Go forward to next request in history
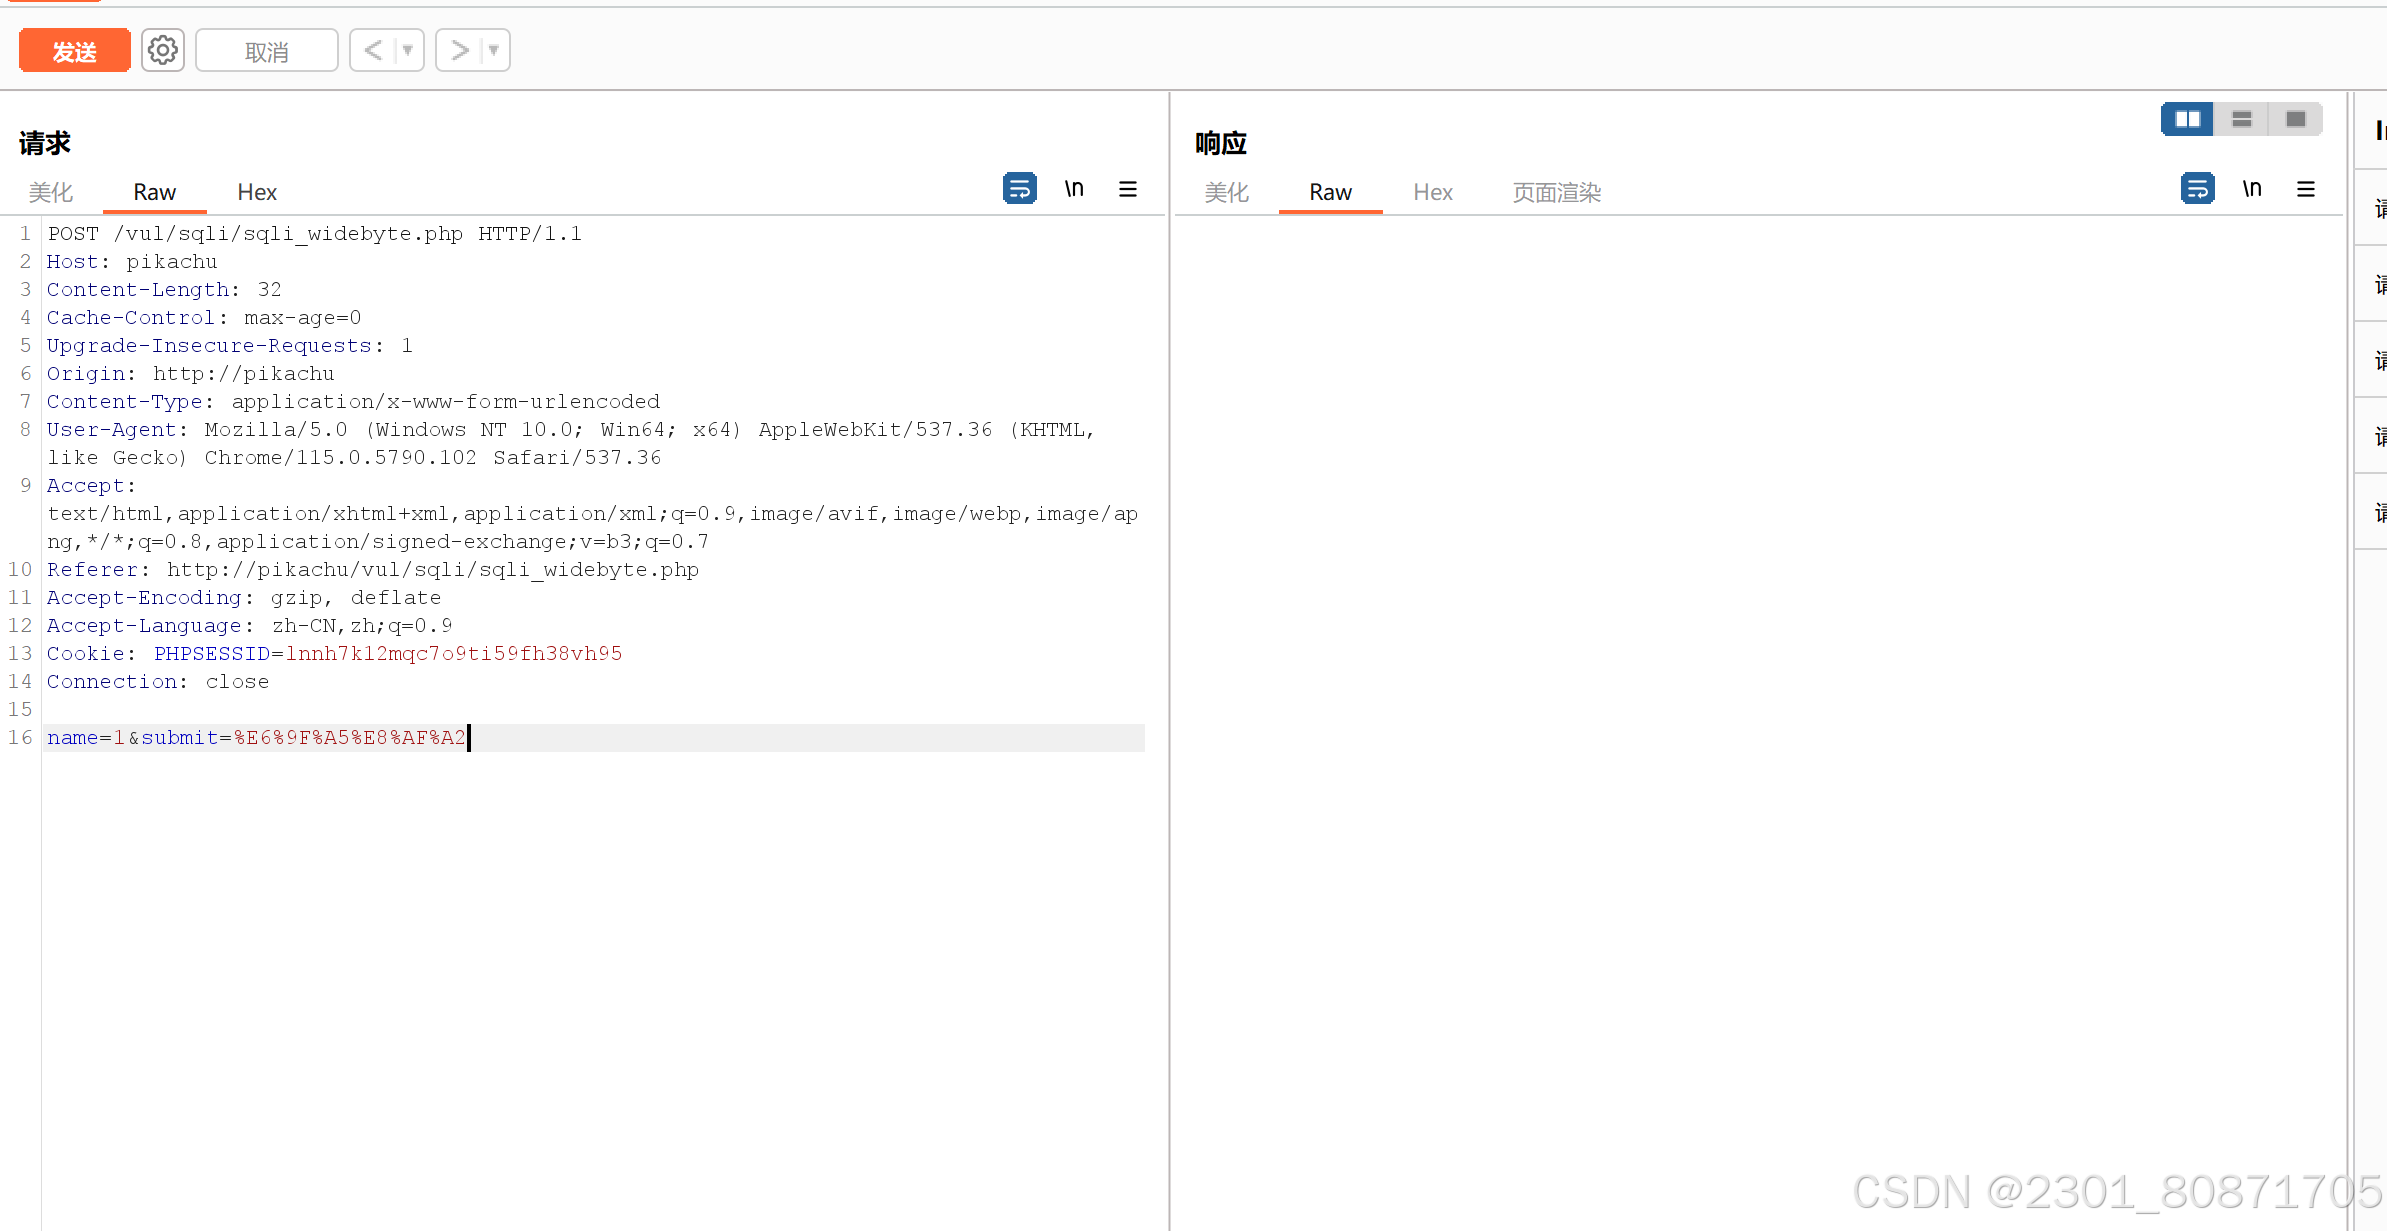 [459, 50]
